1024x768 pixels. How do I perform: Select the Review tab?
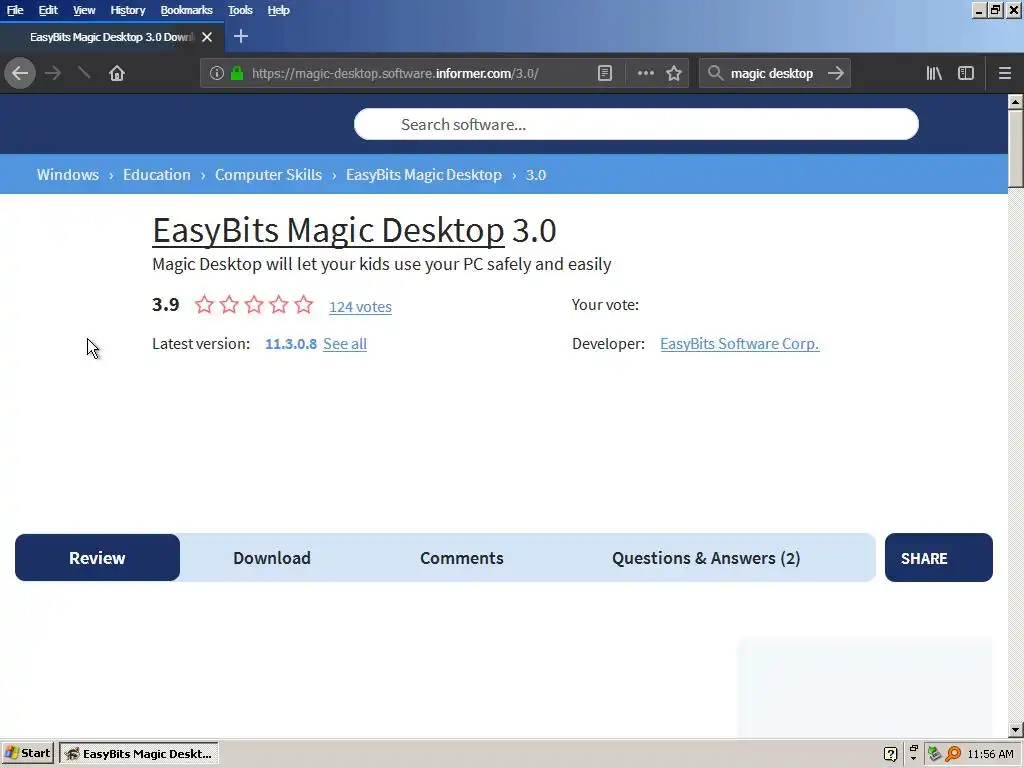[x=97, y=558]
